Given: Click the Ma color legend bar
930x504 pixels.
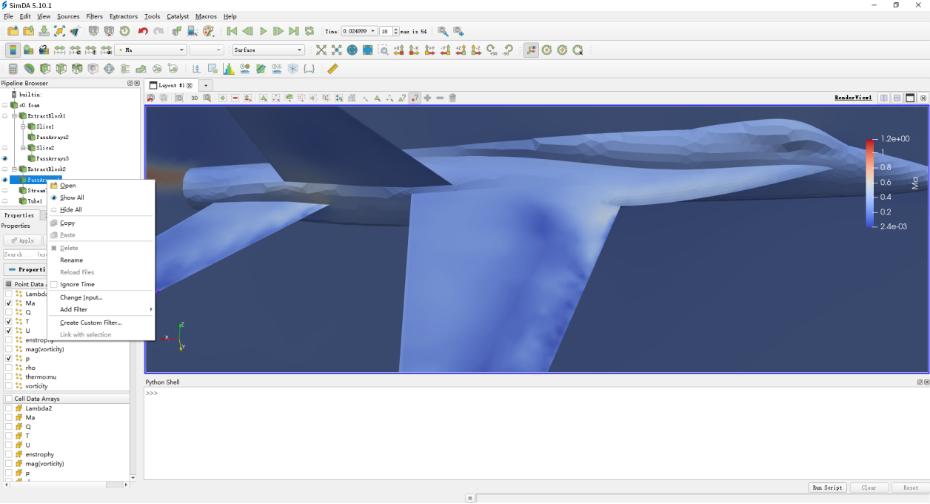Looking at the screenshot, I should [x=870, y=183].
